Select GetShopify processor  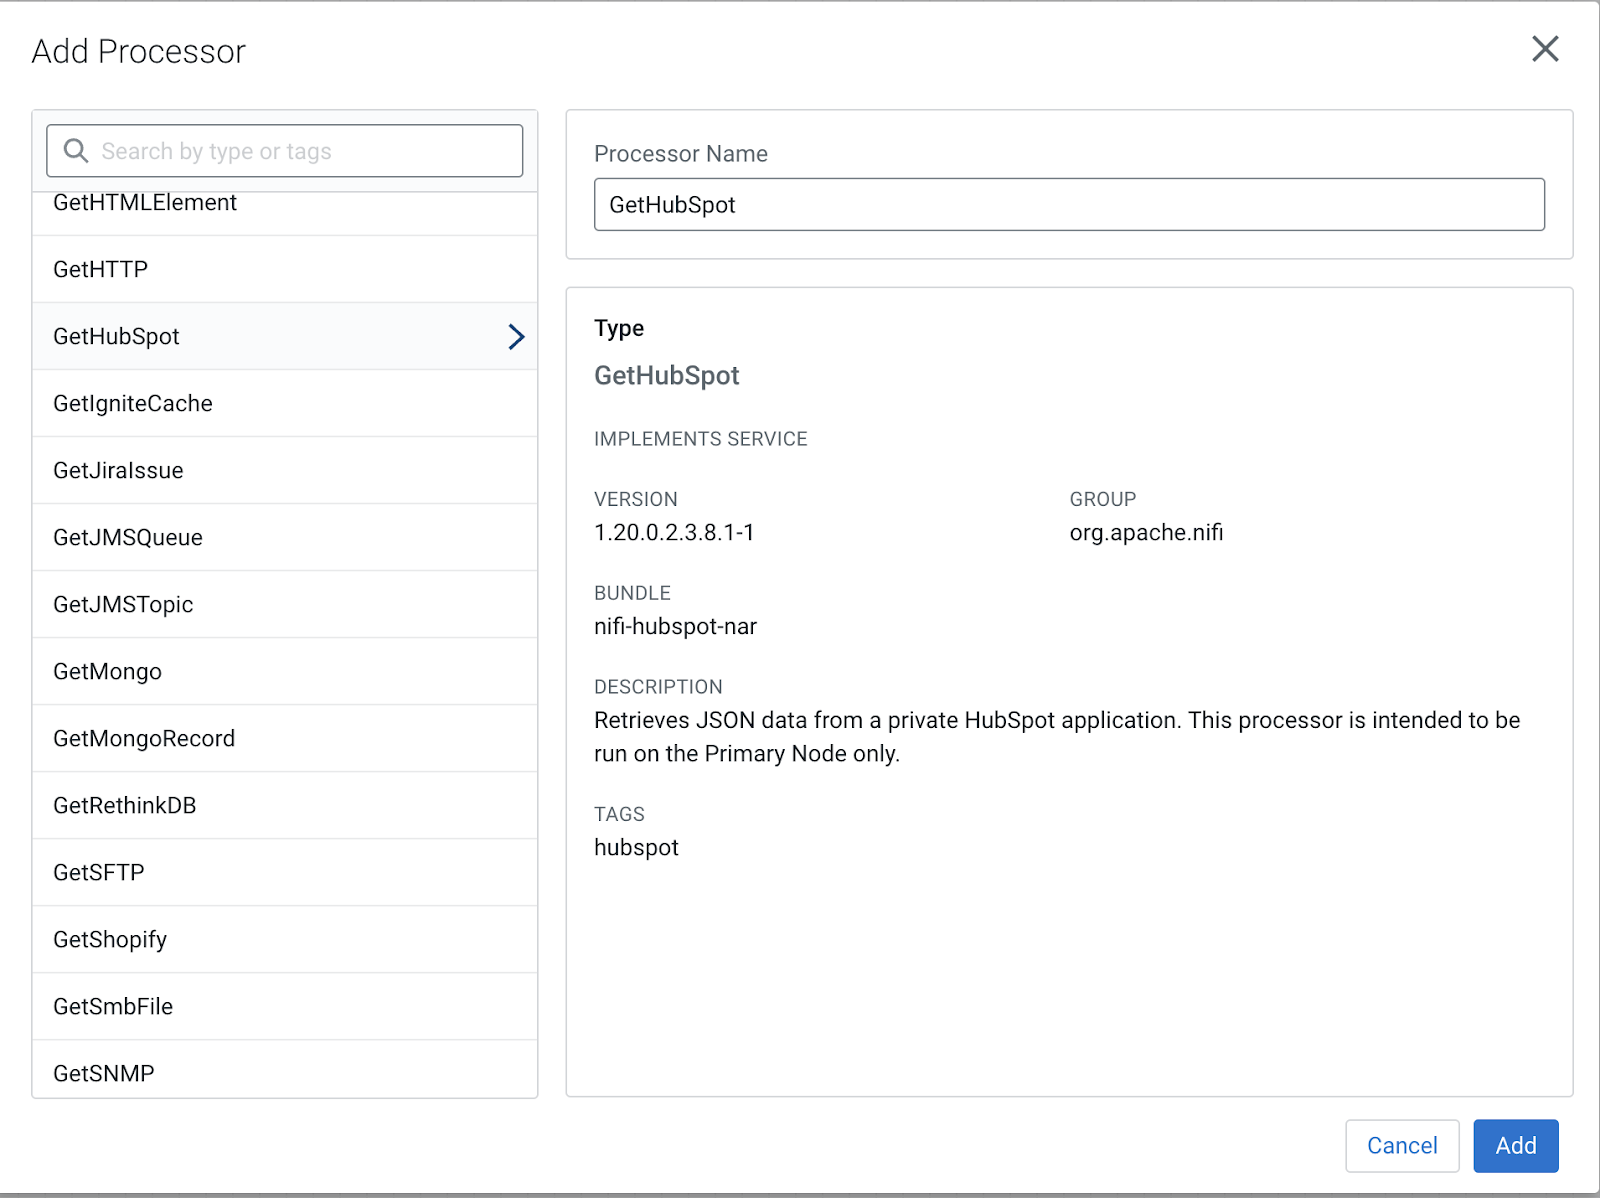point(285,940)
